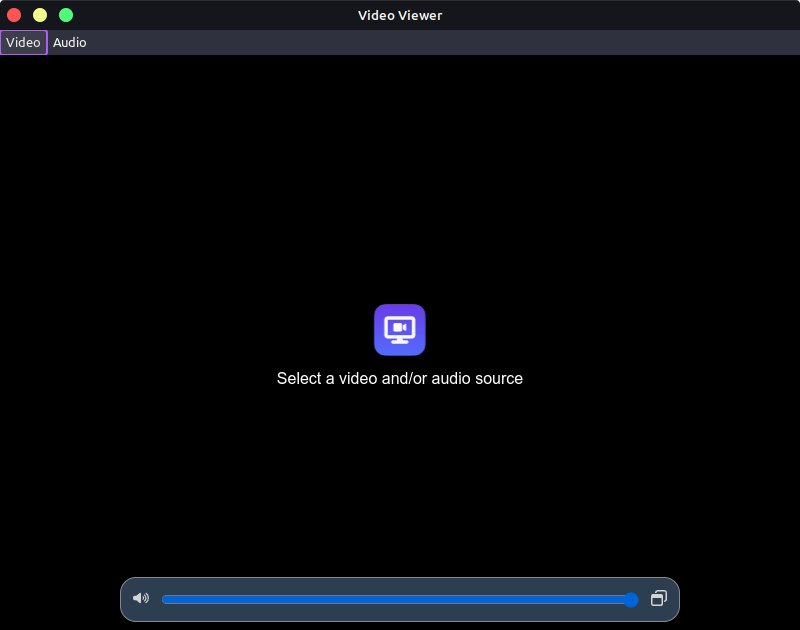Screen dimensions: 800x630
Task: Click the "Video Viewer" window title
Action: click(400, 15)
